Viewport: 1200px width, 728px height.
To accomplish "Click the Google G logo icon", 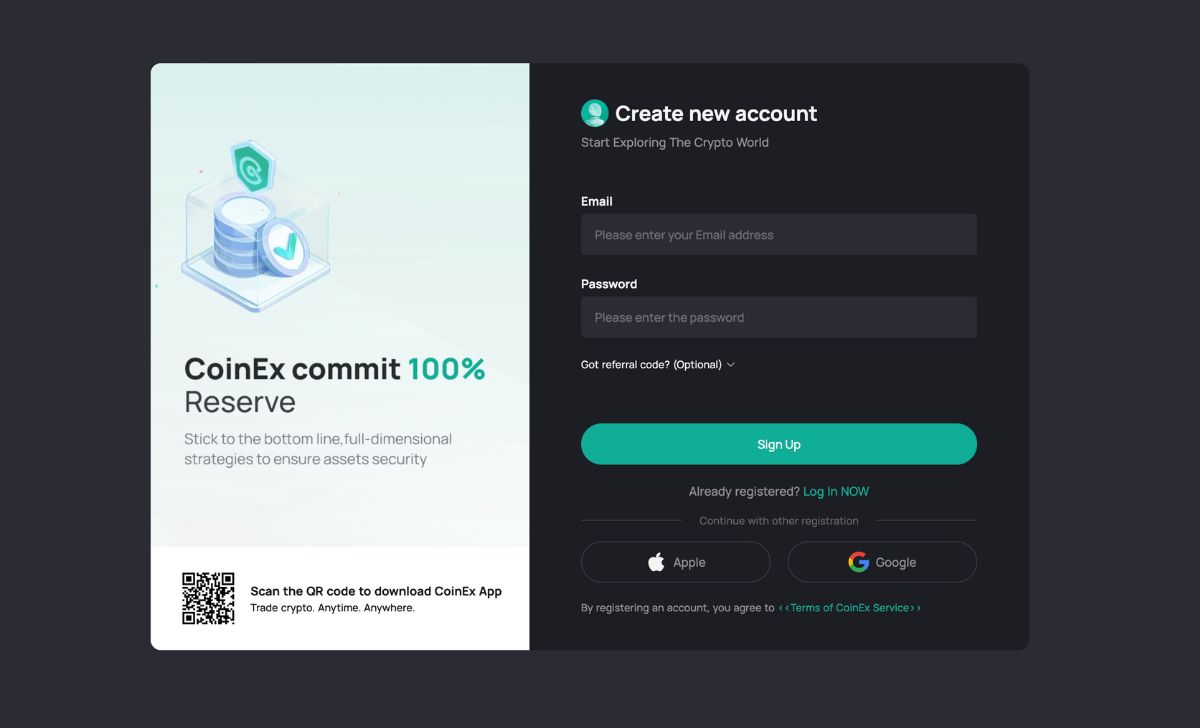I will [858, 562].
